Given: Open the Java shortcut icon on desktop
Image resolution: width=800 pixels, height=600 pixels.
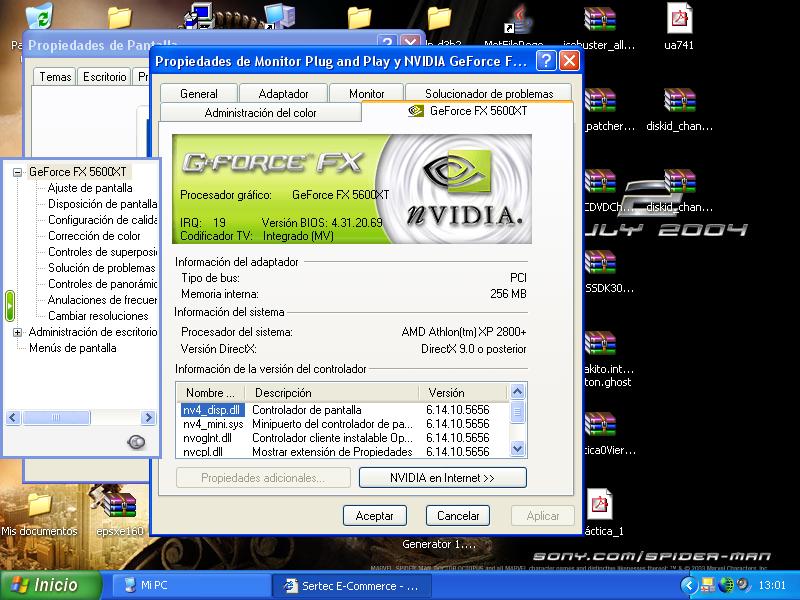Looking at the screenshot, I should tap(518, 19).
